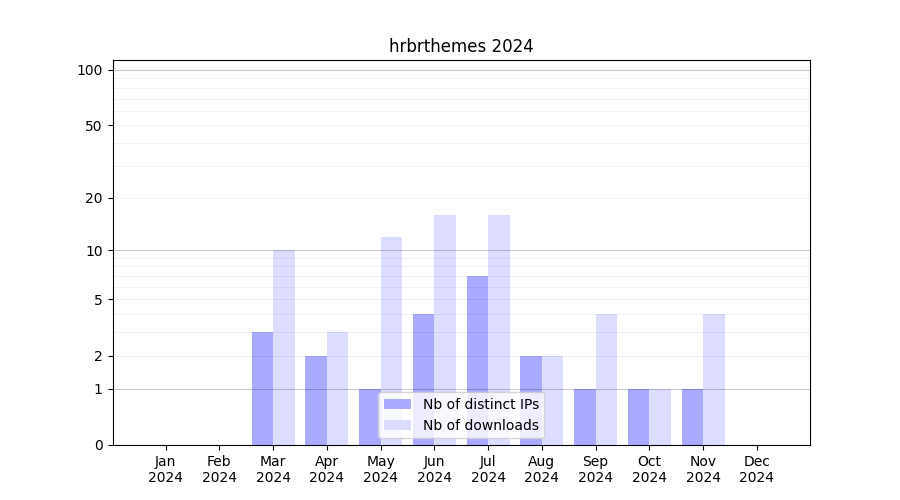Select the chart title 'hrbrthemes 2024'
Viewport: 900px width, 500px height.
point(461,46)
